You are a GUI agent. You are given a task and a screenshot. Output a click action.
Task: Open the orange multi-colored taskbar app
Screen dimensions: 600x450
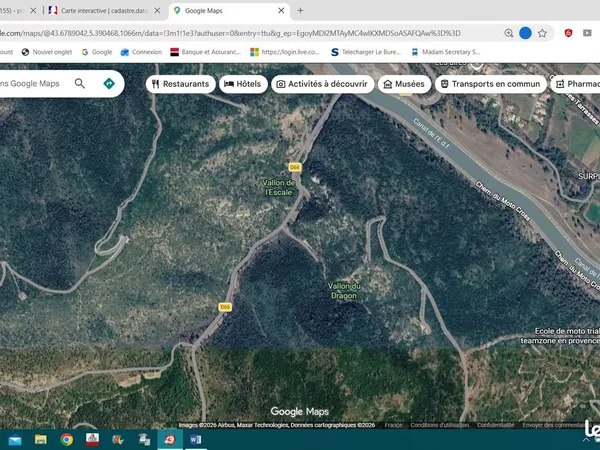pyautogui.click(x=118, y=440)
